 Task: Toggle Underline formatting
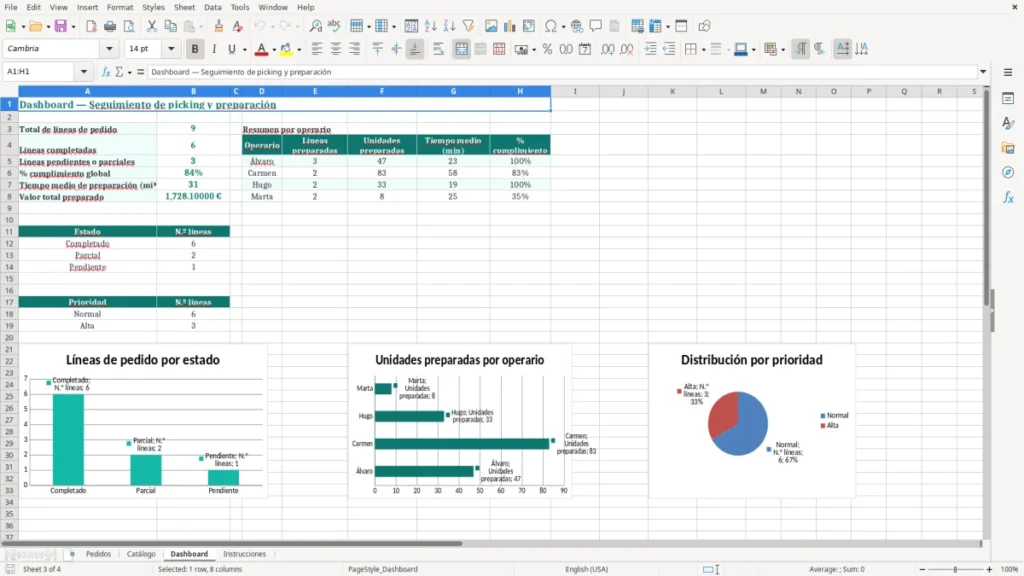[231, 49]
